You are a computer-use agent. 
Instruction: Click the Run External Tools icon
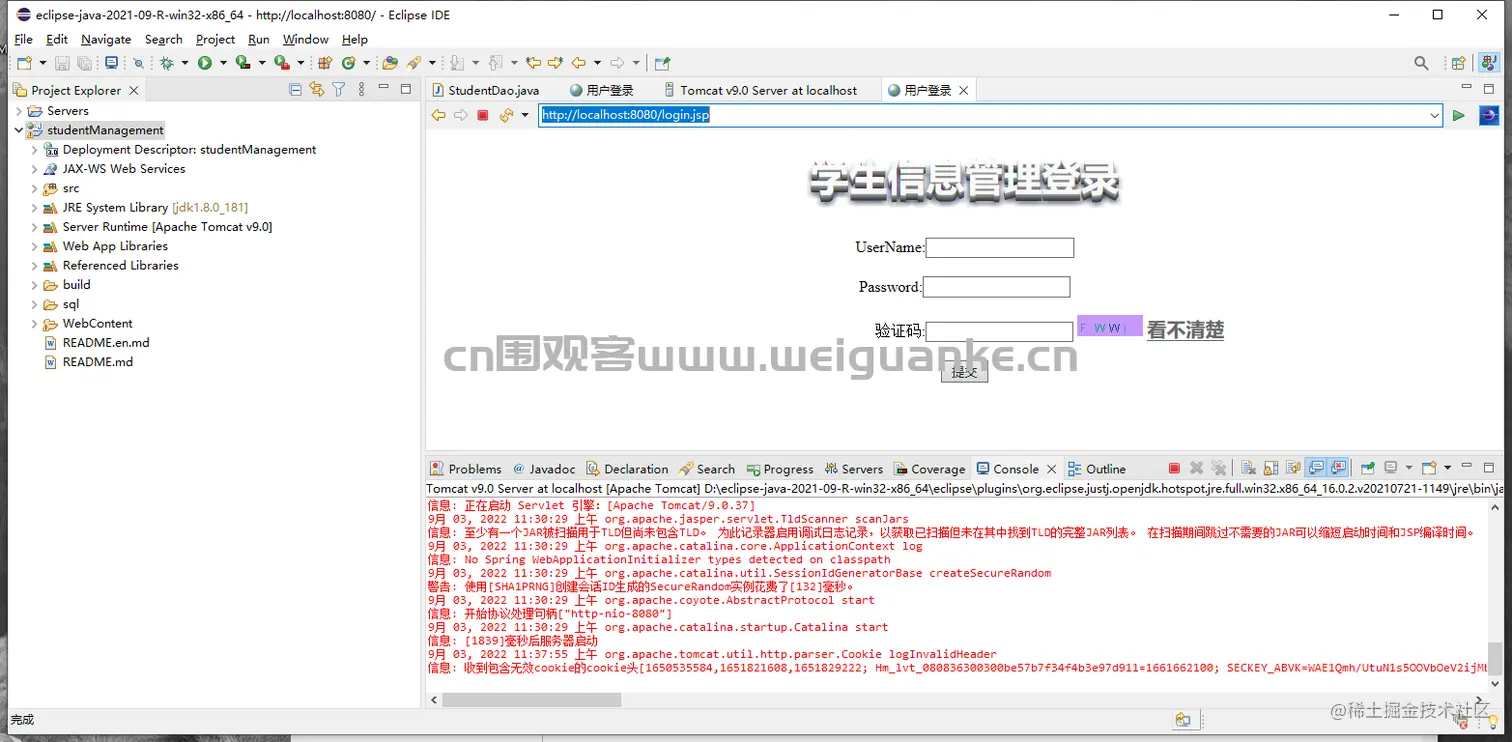[x=281, y=63]
